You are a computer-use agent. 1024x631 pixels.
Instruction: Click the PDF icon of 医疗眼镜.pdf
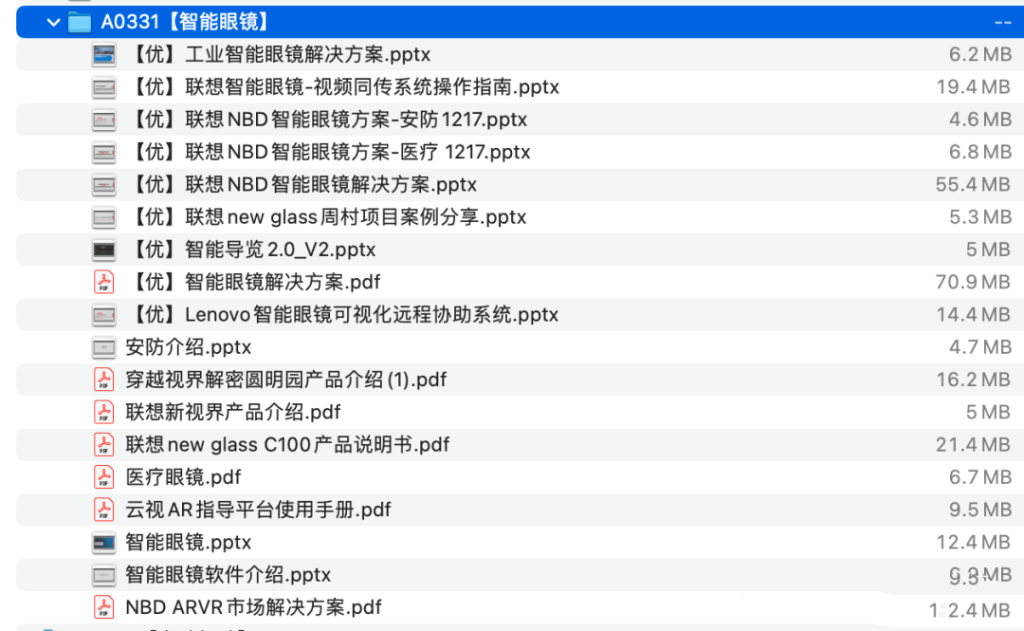(103, 477)
